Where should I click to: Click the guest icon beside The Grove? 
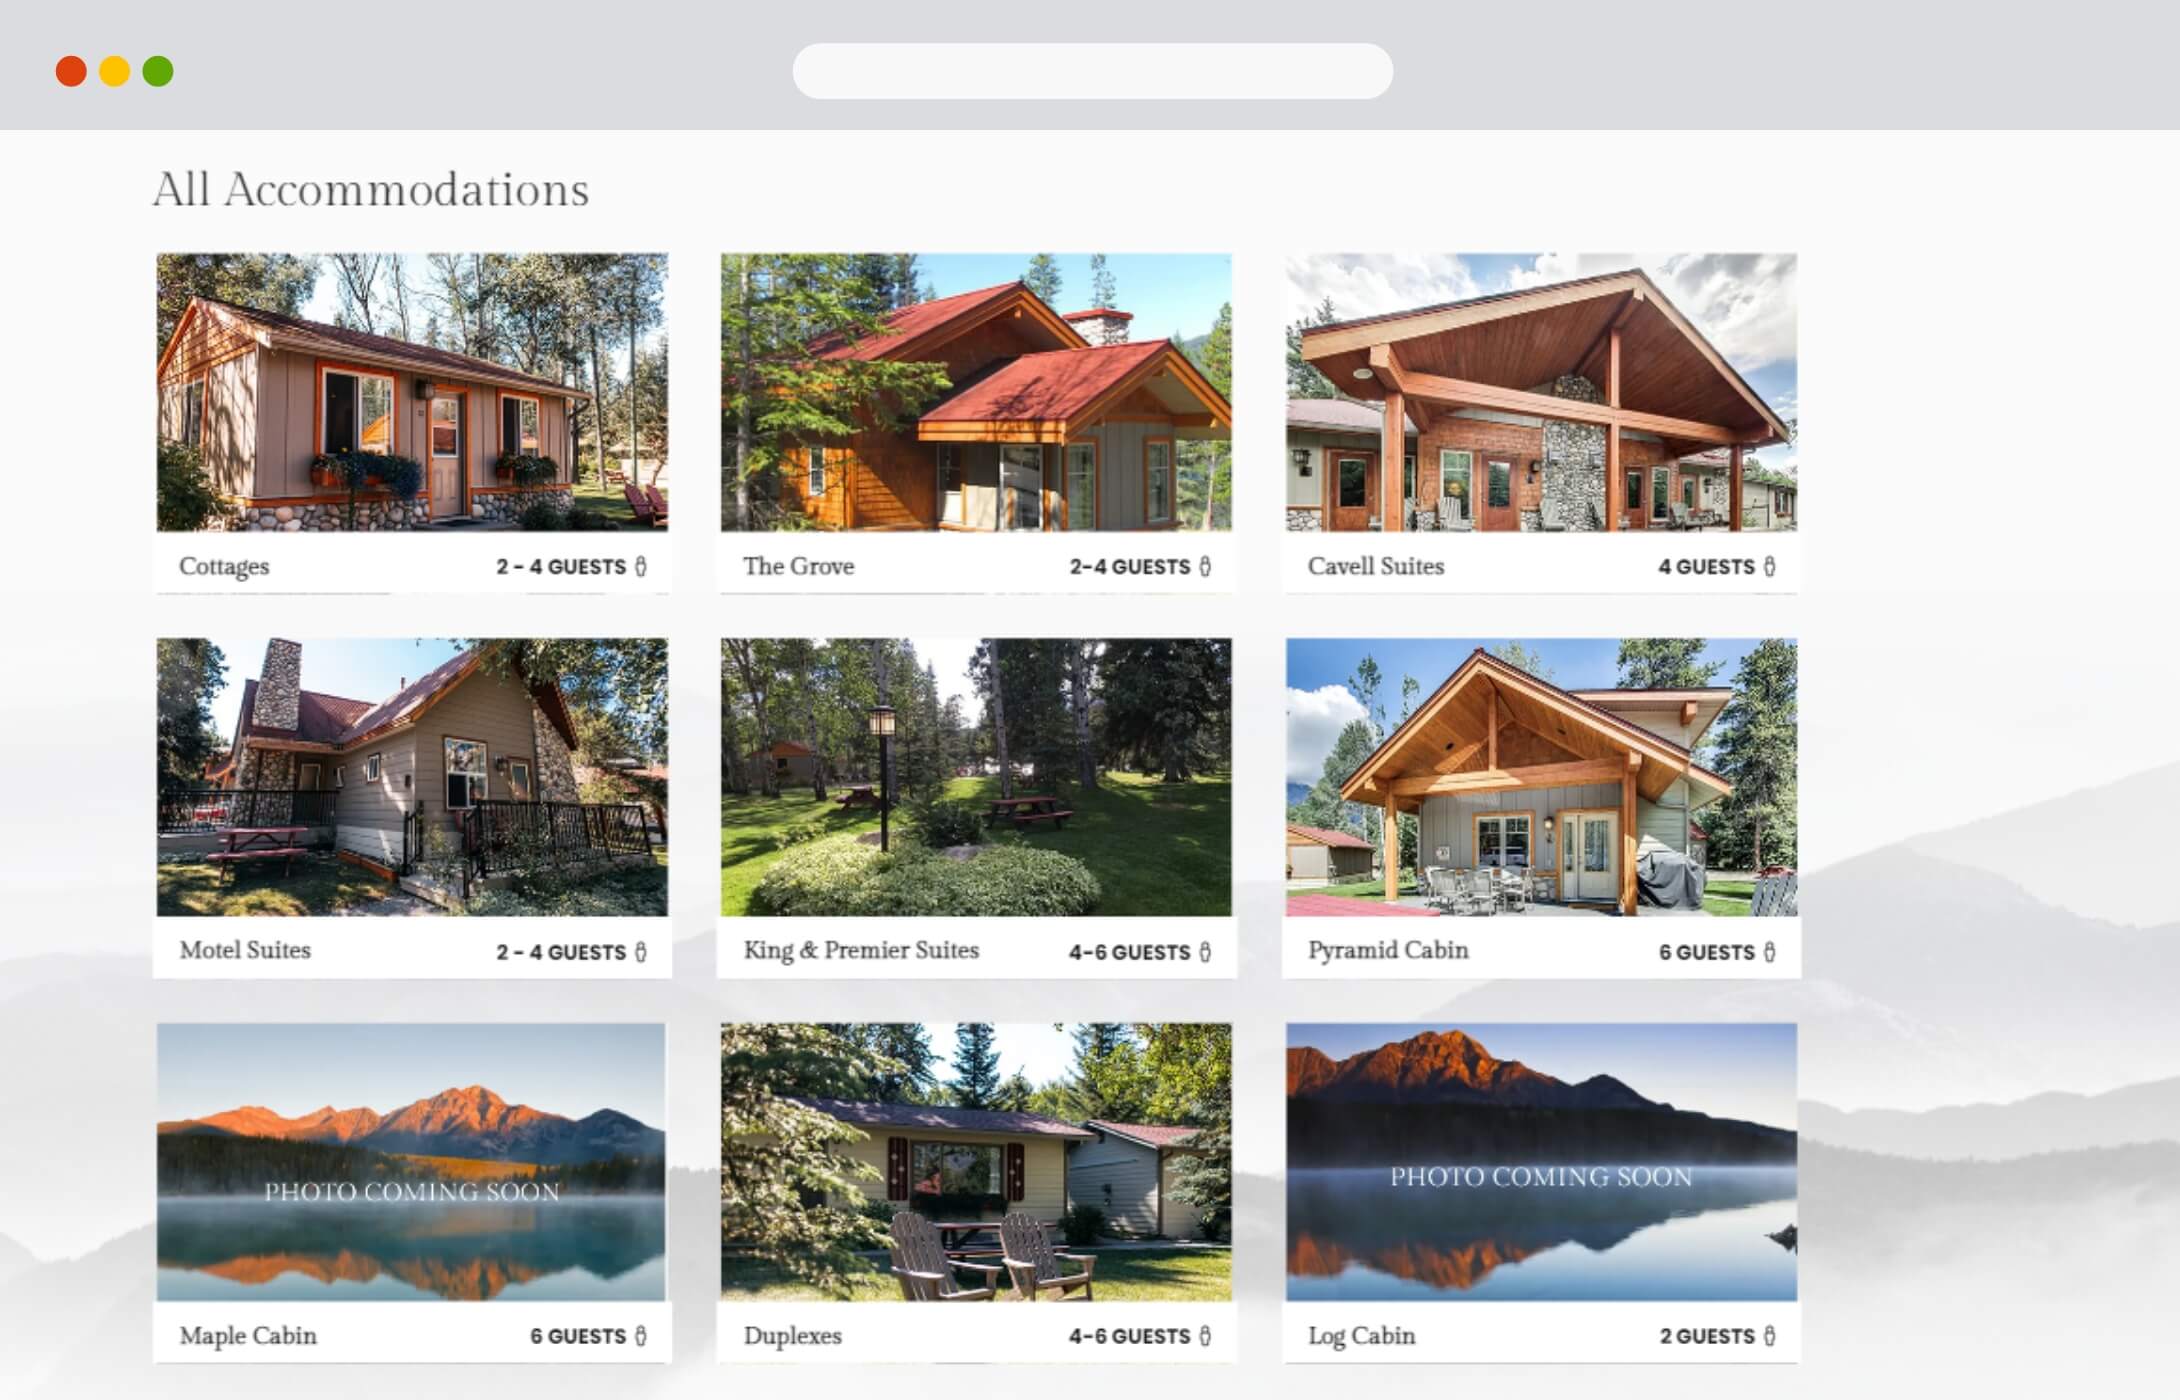[1205, 566]
